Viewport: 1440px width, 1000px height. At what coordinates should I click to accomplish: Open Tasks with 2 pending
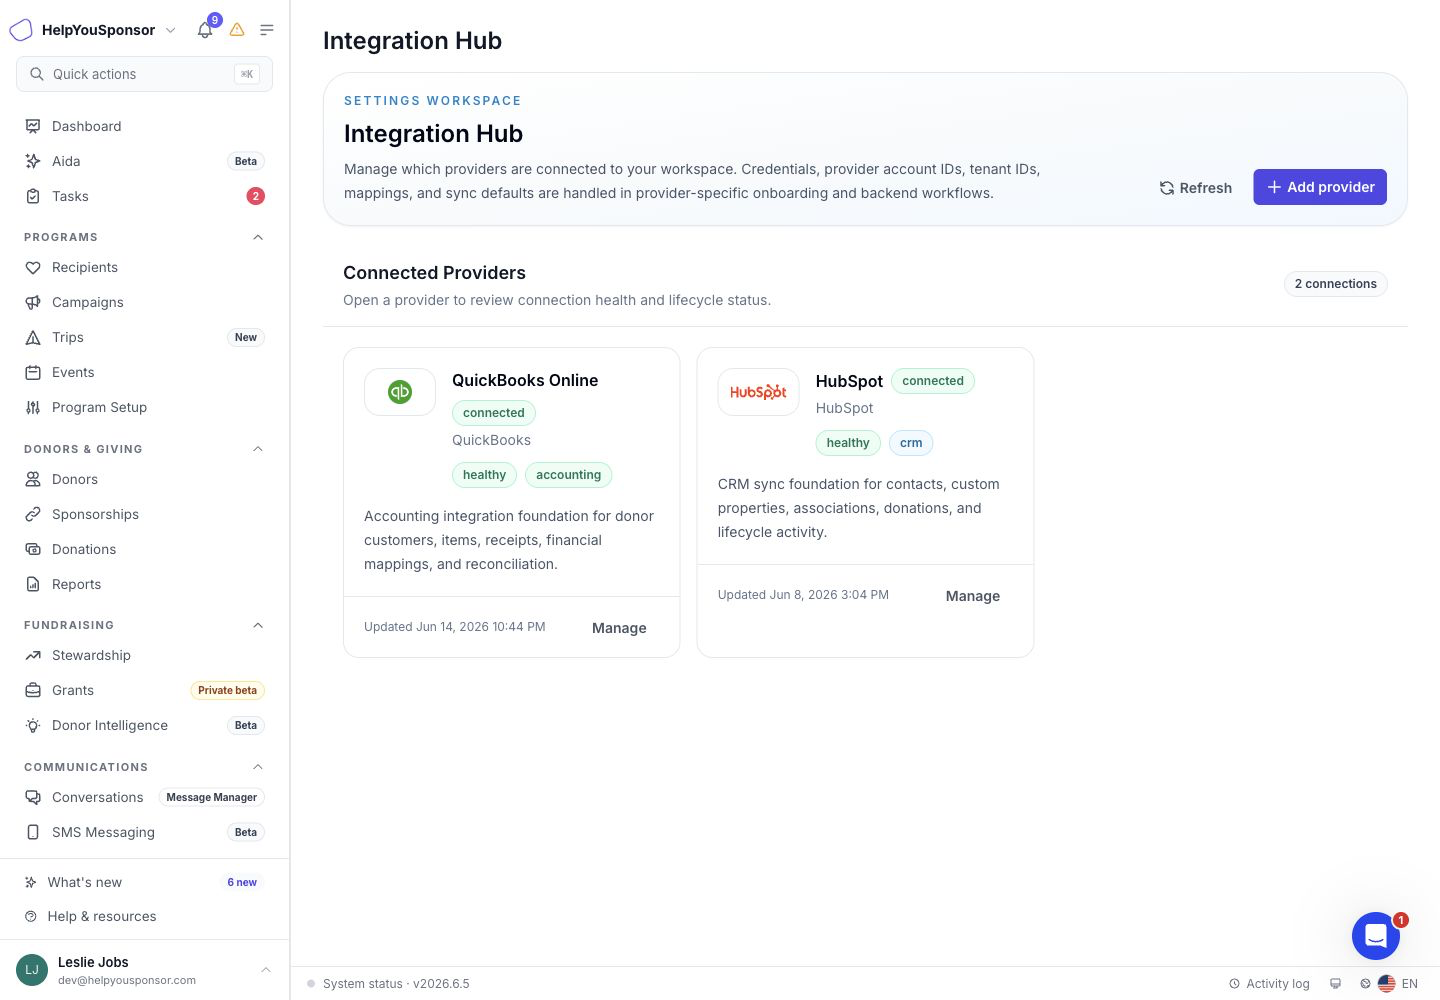coord(144,196)
